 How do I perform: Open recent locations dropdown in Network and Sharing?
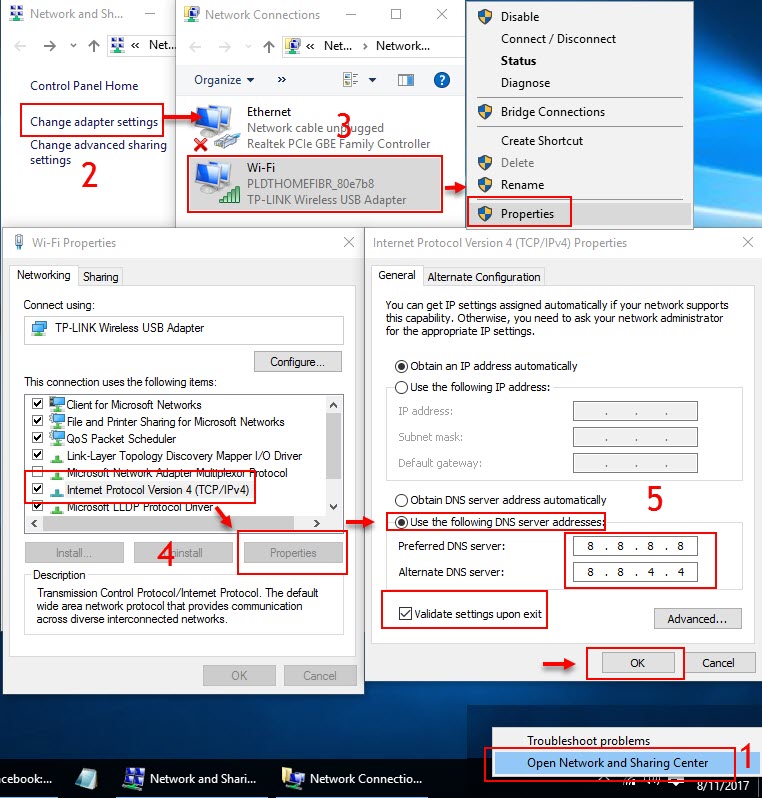(73, 46)
